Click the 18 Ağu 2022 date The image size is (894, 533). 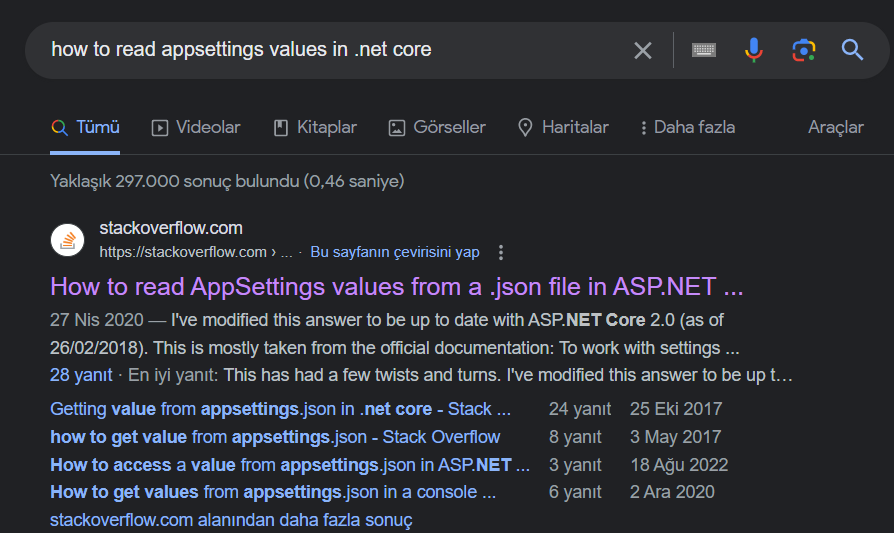tap(679, 465)
